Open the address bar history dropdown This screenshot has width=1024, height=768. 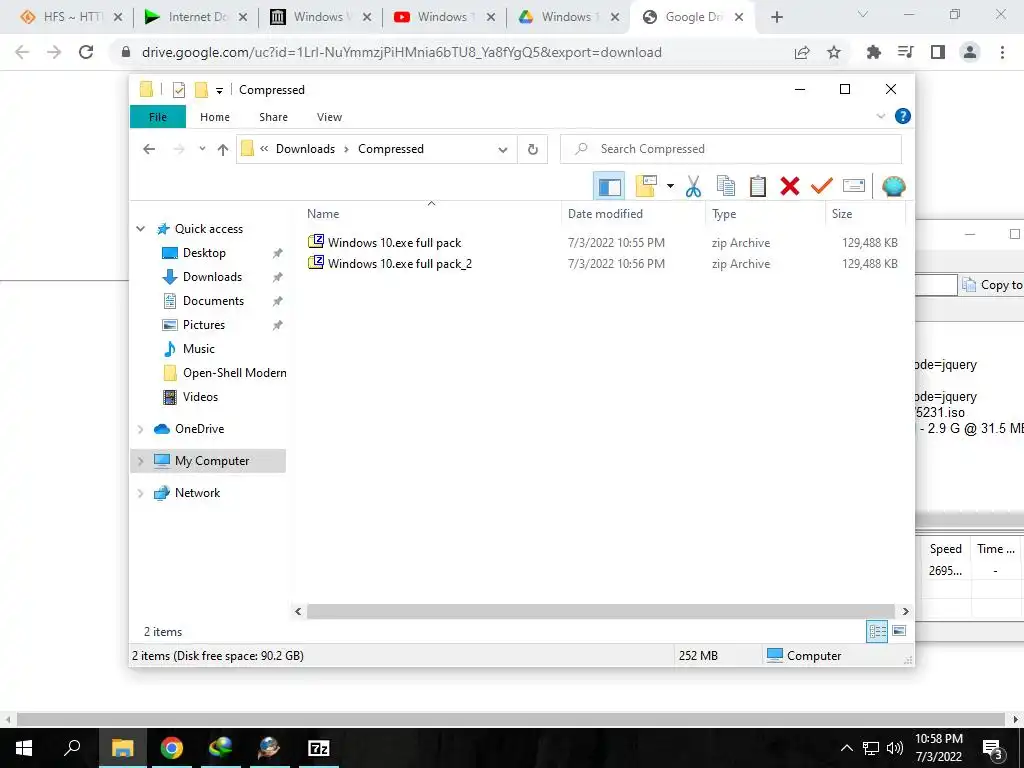tap(503, 150)
